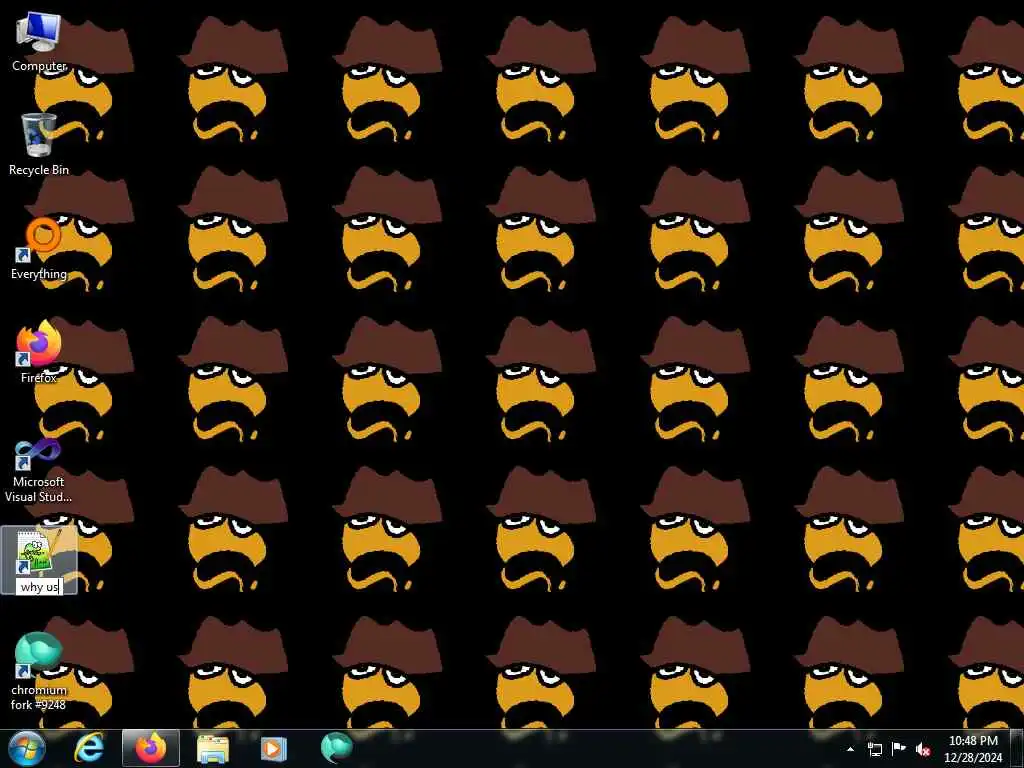Click the 'Everything' label text
This screenshot has width=1024, height=768.
click(x=39, y=274)
